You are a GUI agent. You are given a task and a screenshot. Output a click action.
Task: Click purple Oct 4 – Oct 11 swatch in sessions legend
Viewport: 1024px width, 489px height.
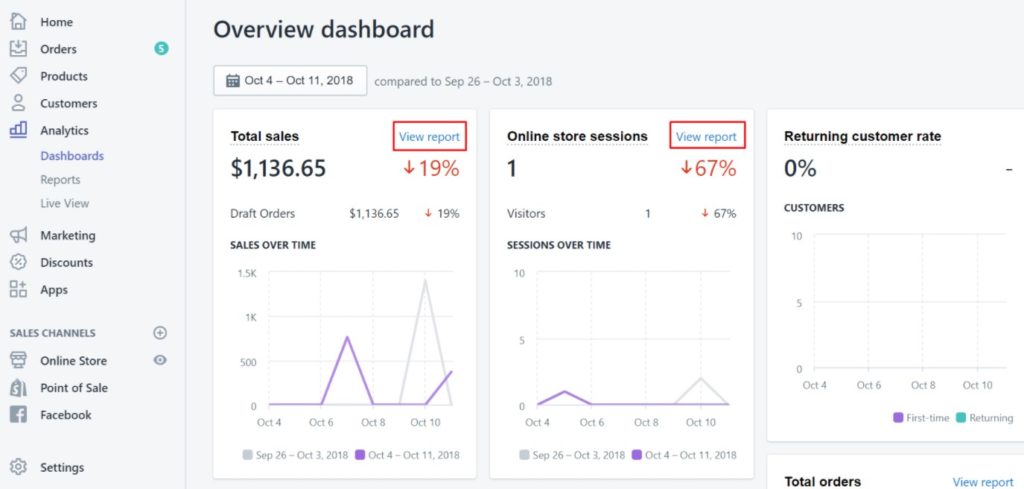(637, 455)
